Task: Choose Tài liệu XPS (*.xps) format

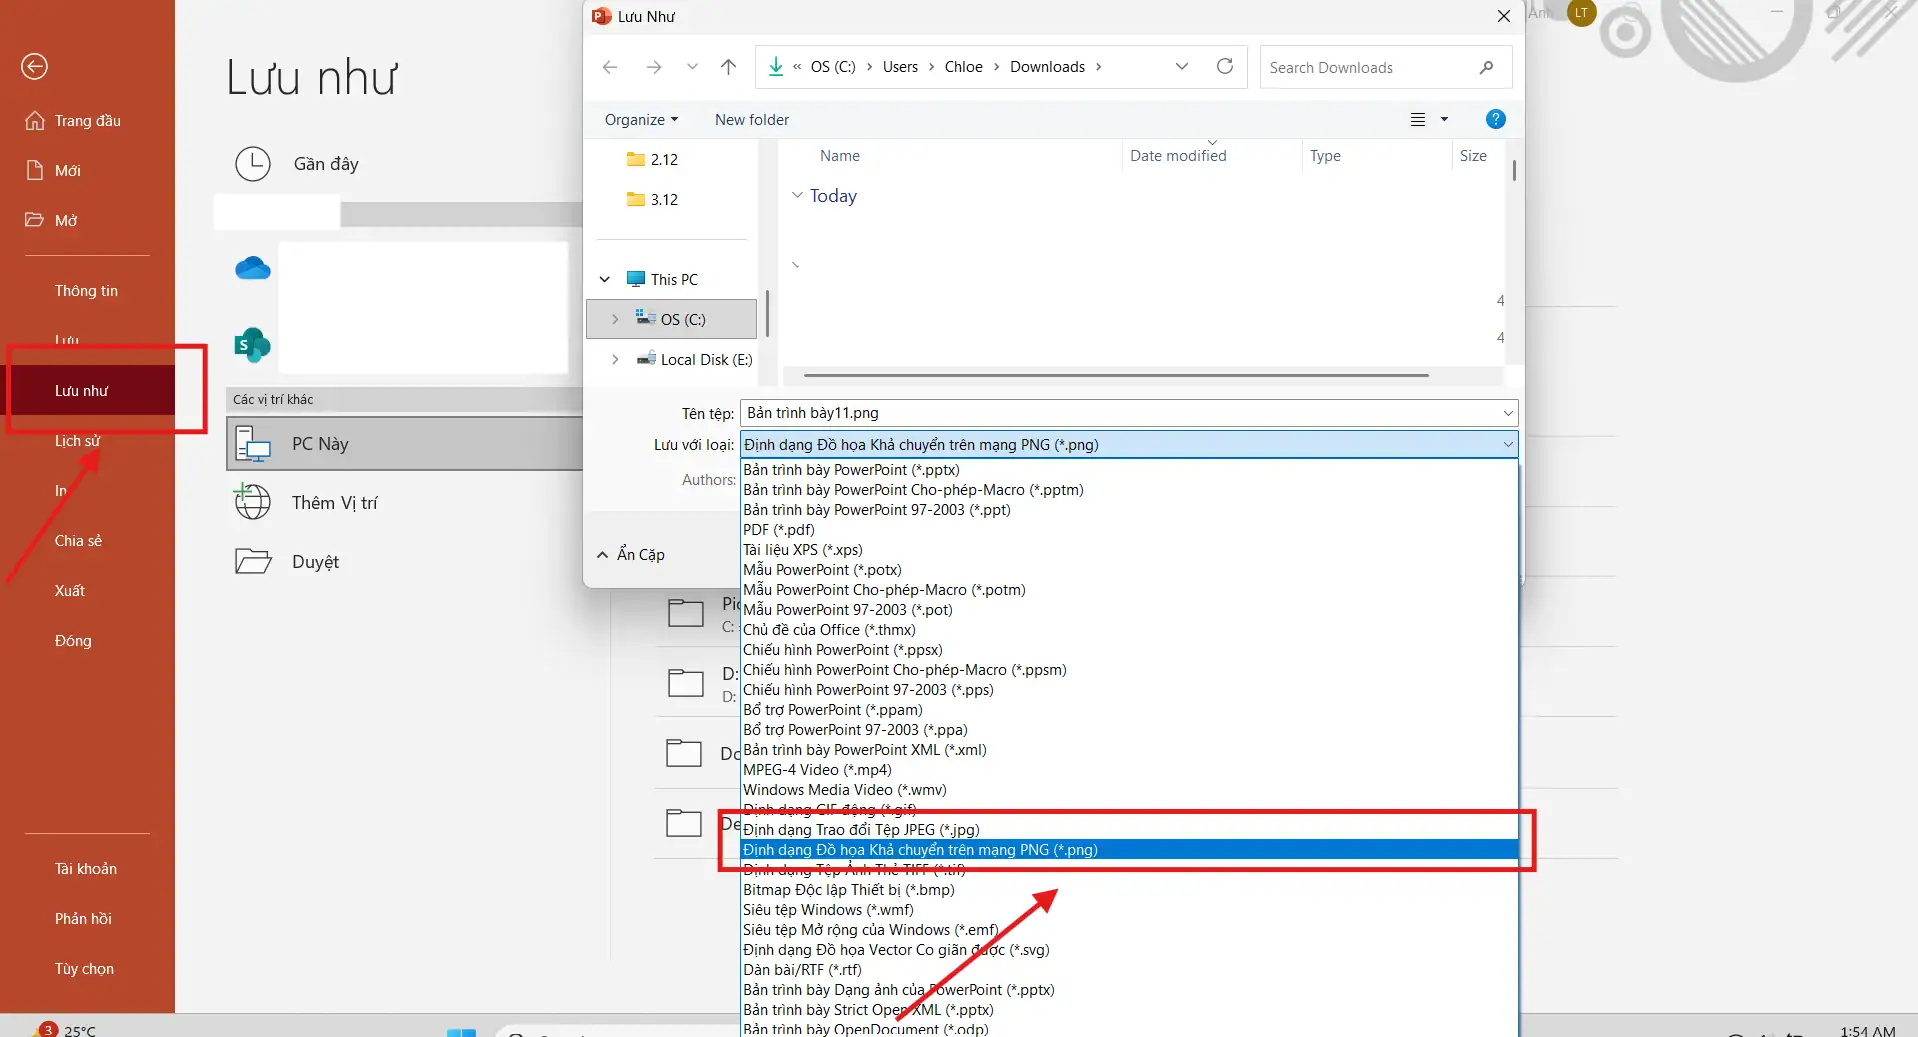Action: click(1129, 550)
